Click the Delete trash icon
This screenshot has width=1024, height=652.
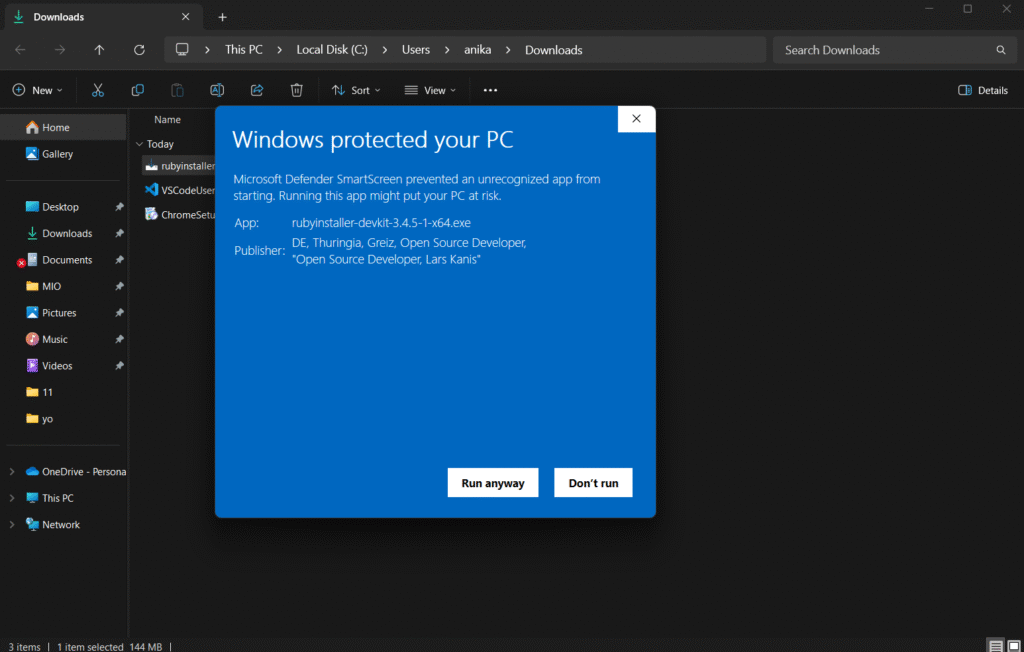[x=297, y=90]
